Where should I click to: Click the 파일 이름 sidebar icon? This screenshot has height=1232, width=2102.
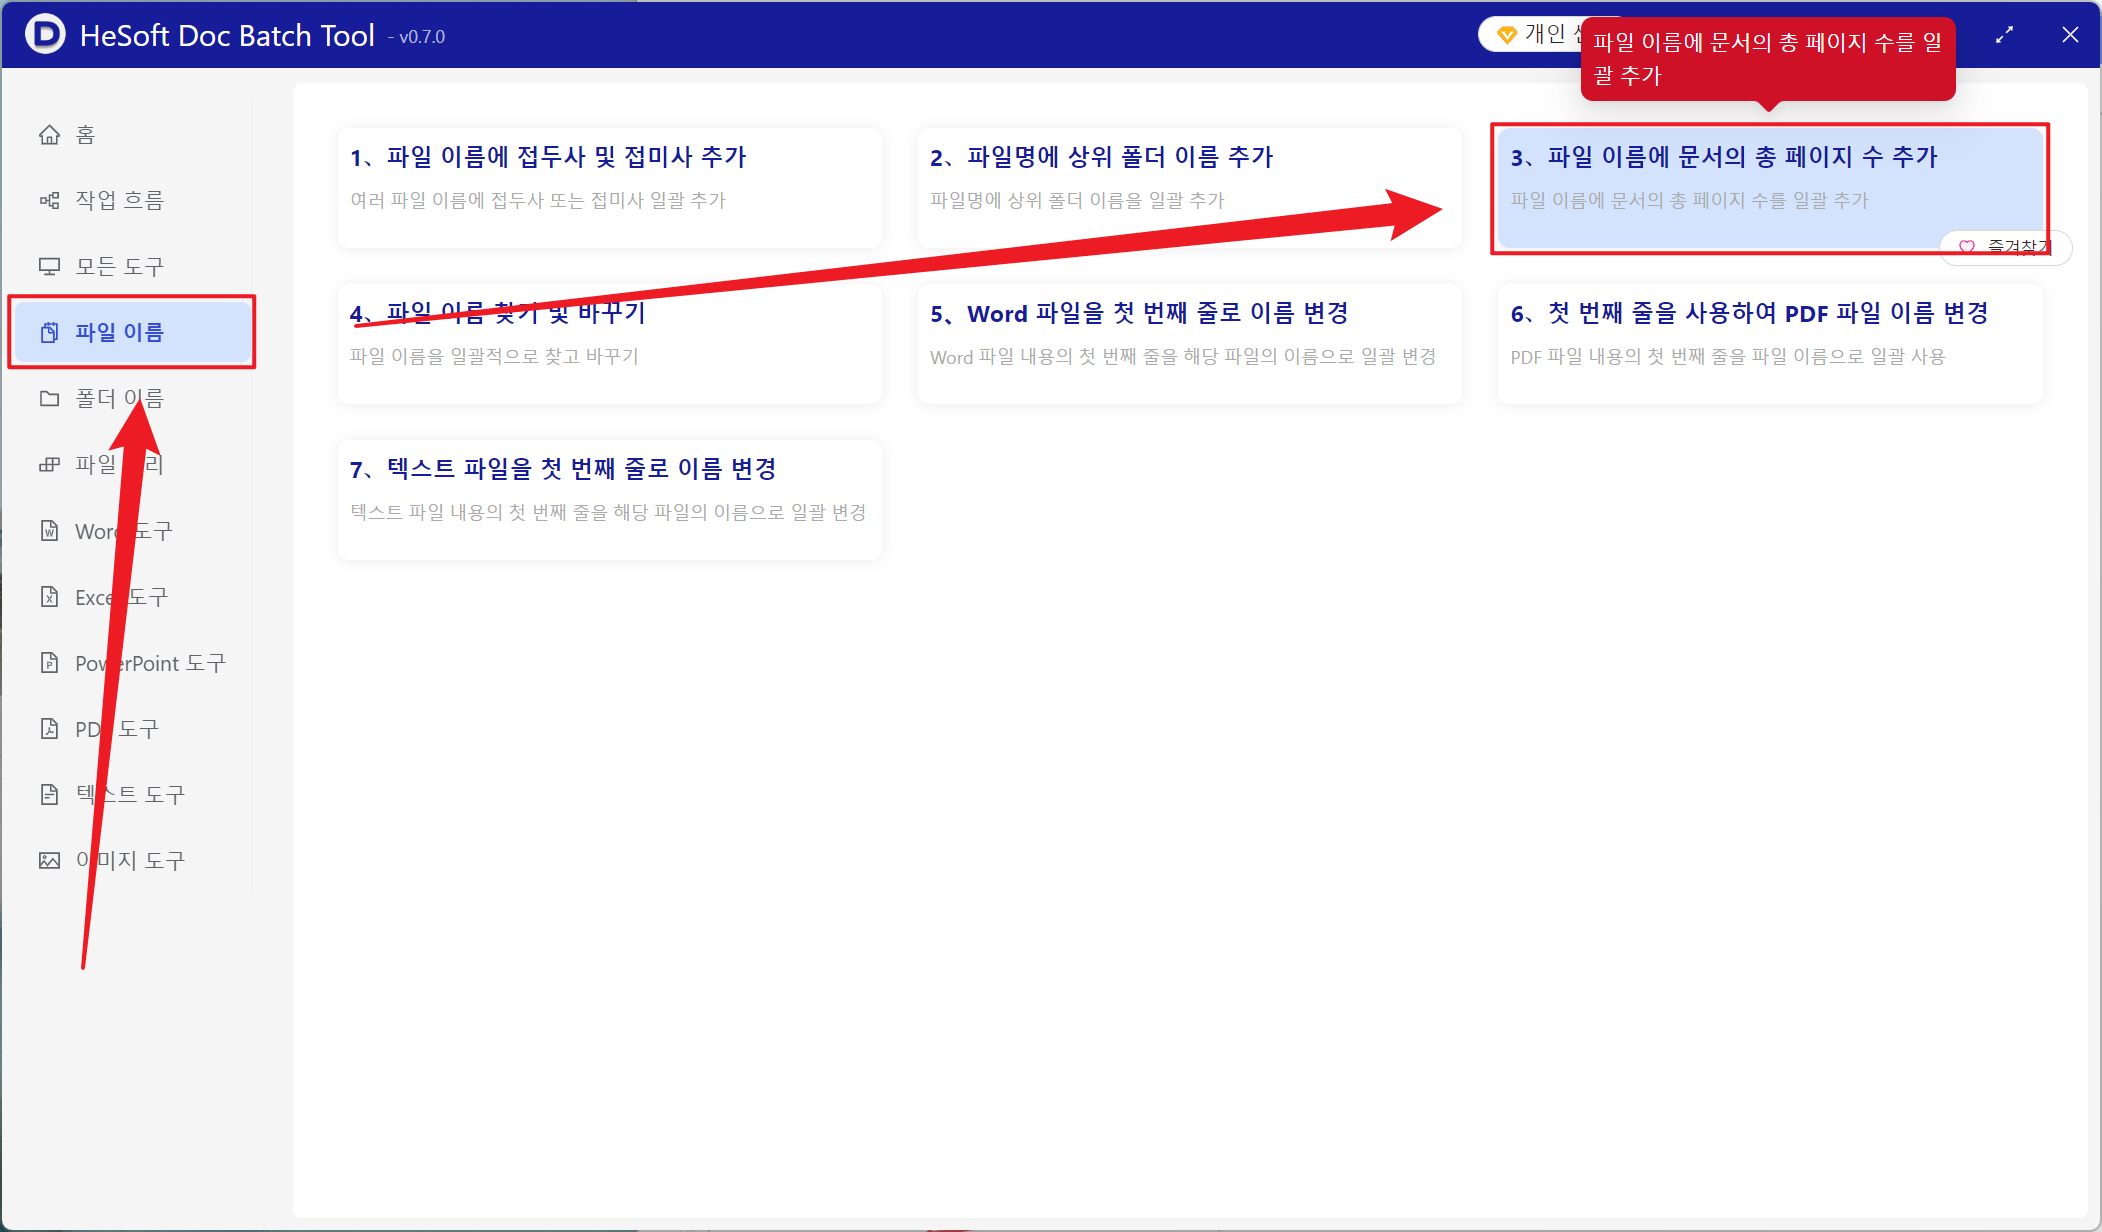(49, 332)
